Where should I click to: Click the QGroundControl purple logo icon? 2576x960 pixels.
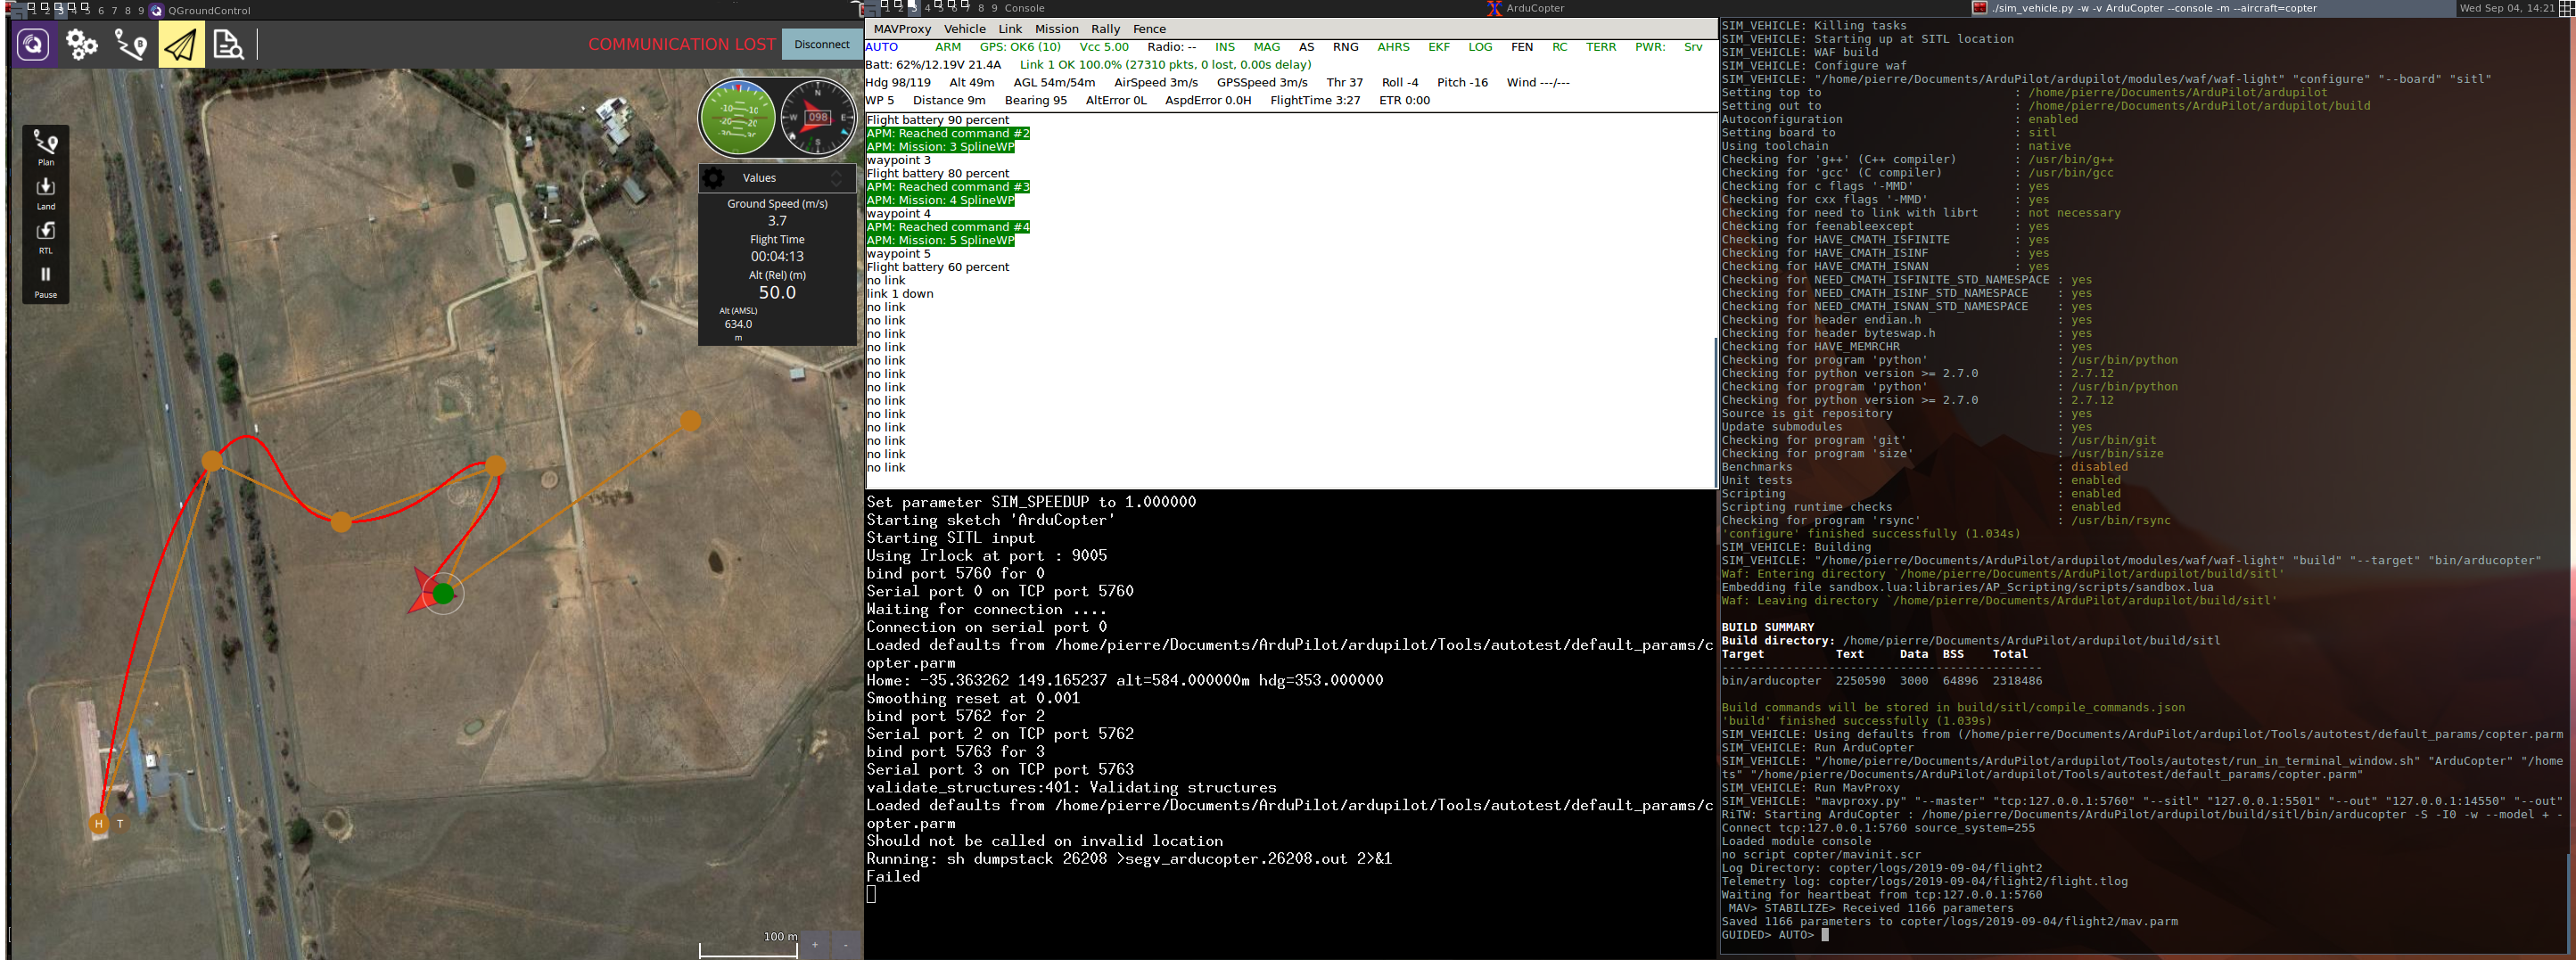coord(35,45)
